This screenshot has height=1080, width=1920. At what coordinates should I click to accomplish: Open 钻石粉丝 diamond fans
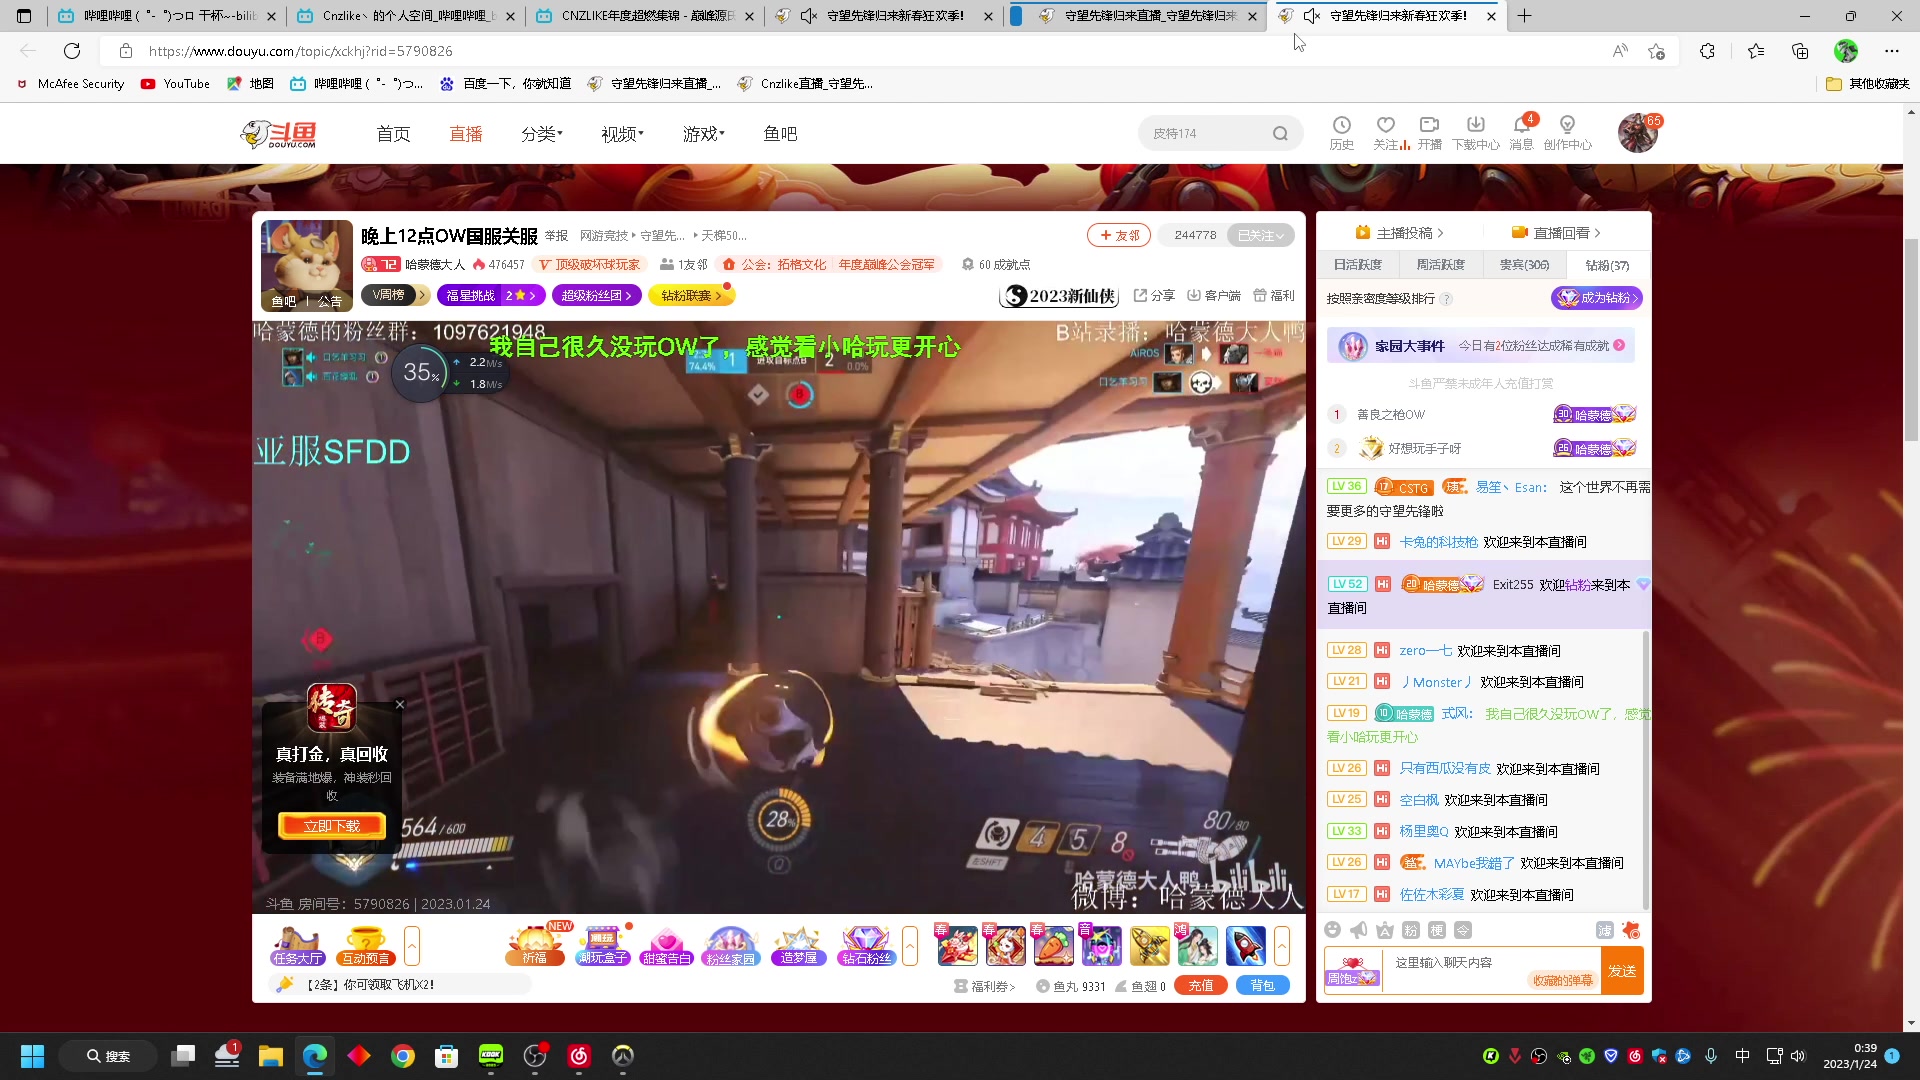[866, 946]
